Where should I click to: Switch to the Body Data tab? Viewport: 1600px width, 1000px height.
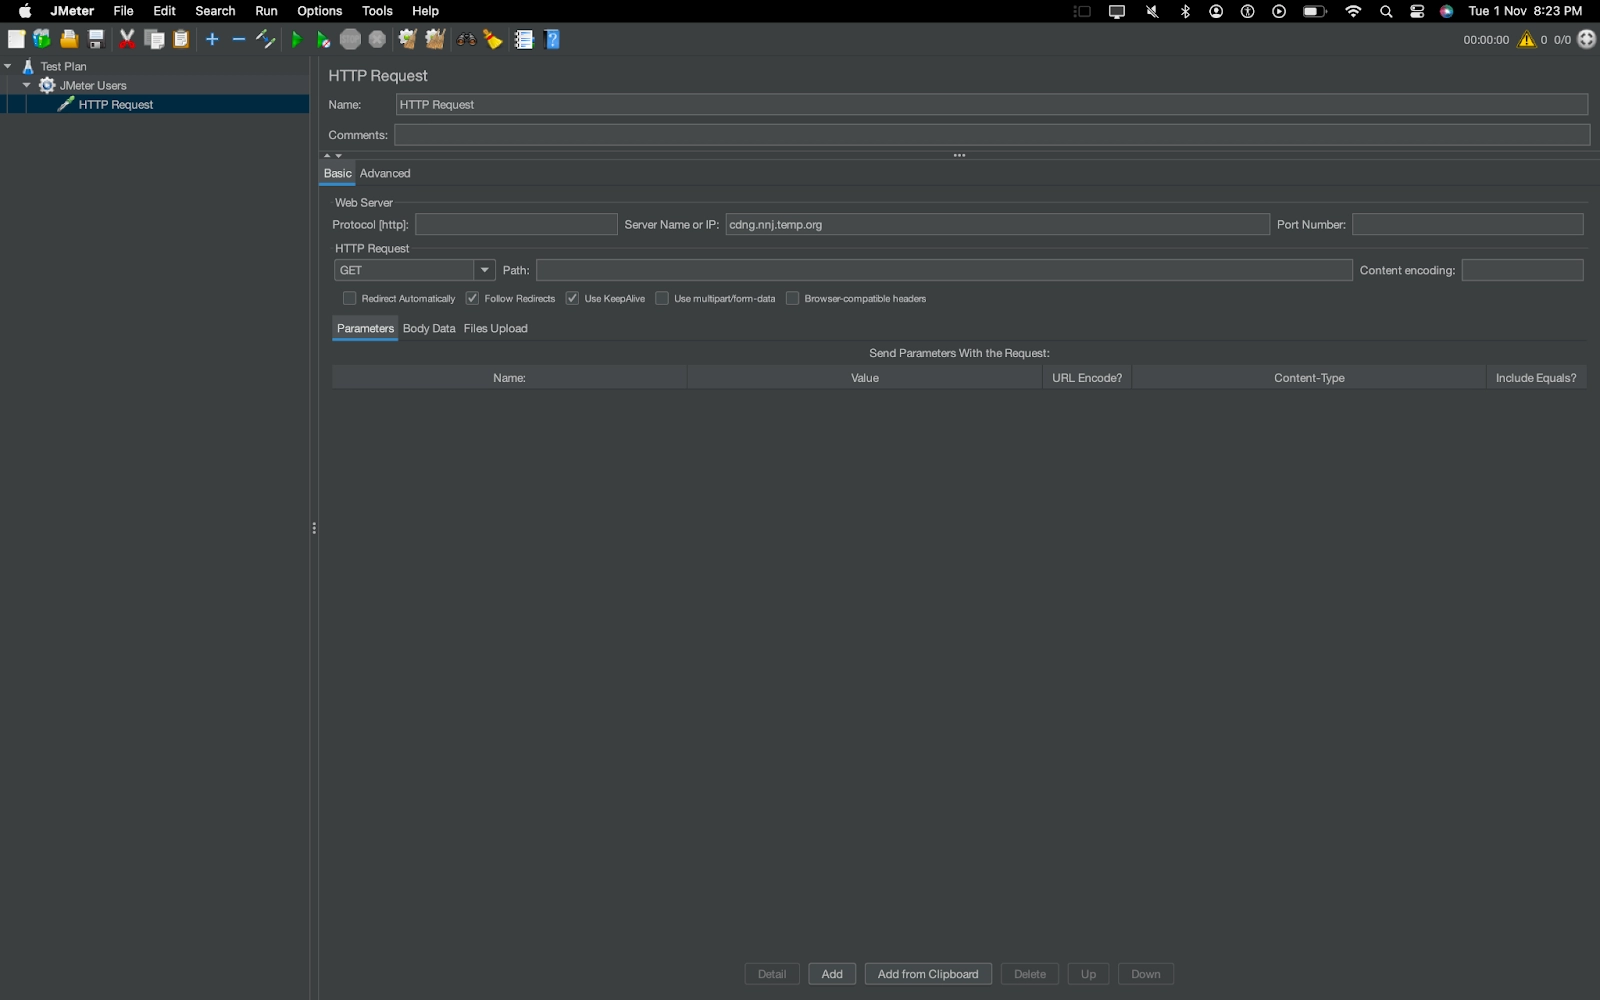coord(429,328)
